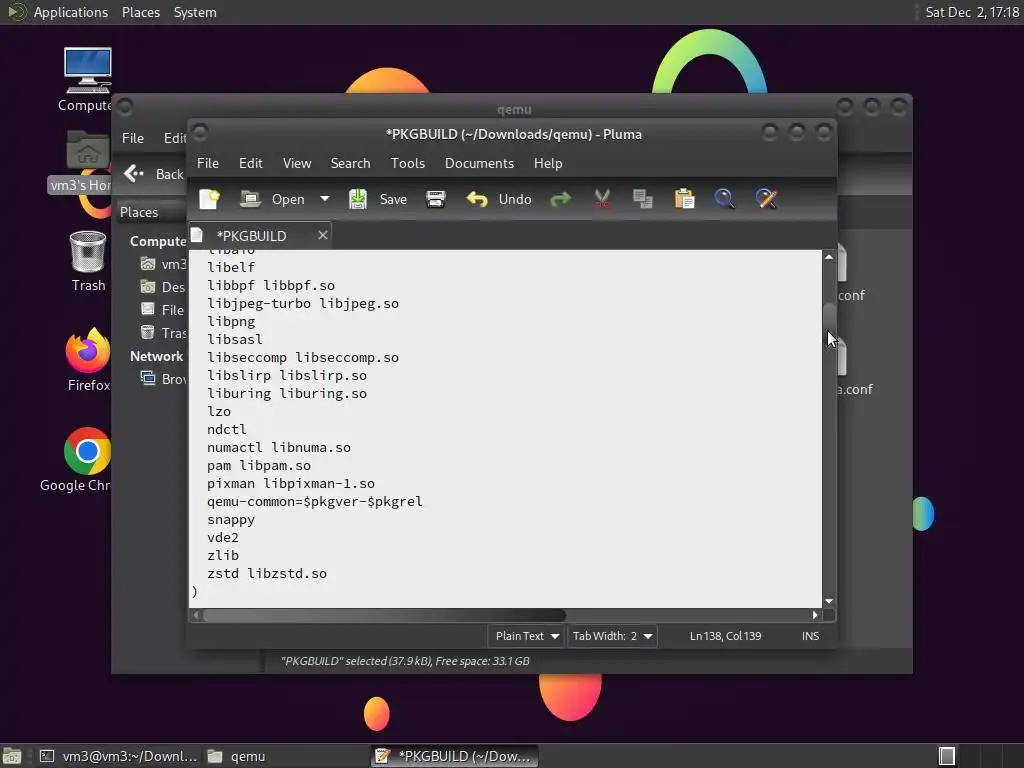The height and width of the screenshot is (768, 1024).
Task: Switch to the *PKGBUILD taskbar button
Action: [455, 756]
